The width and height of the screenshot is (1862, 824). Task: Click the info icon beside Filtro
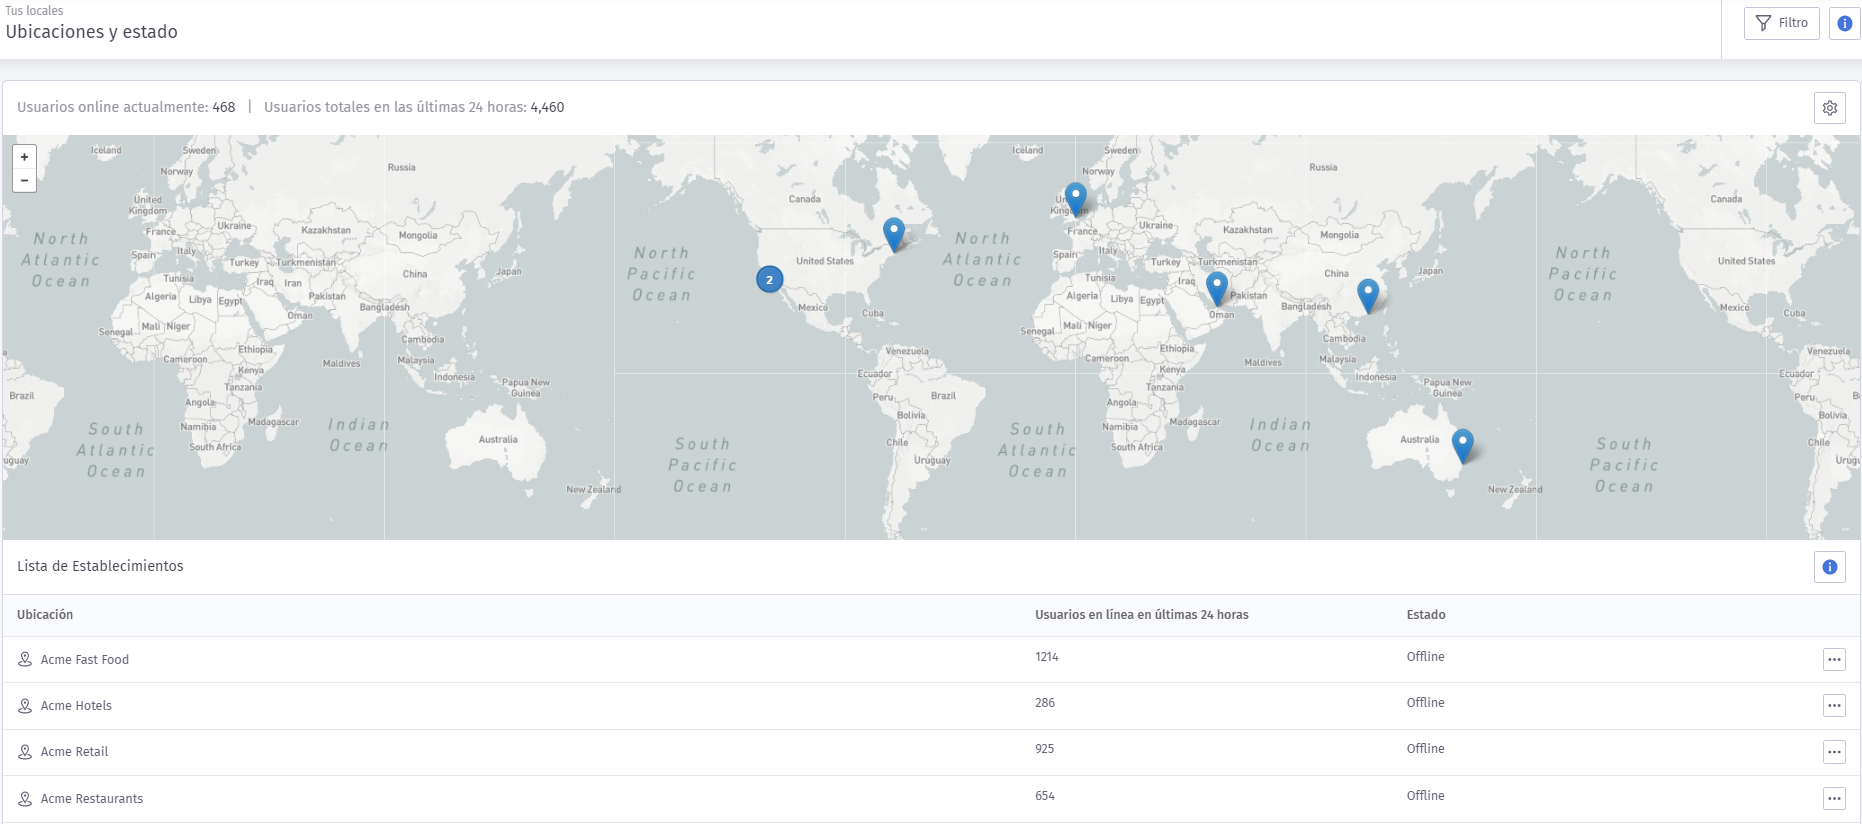[1844, 23]
